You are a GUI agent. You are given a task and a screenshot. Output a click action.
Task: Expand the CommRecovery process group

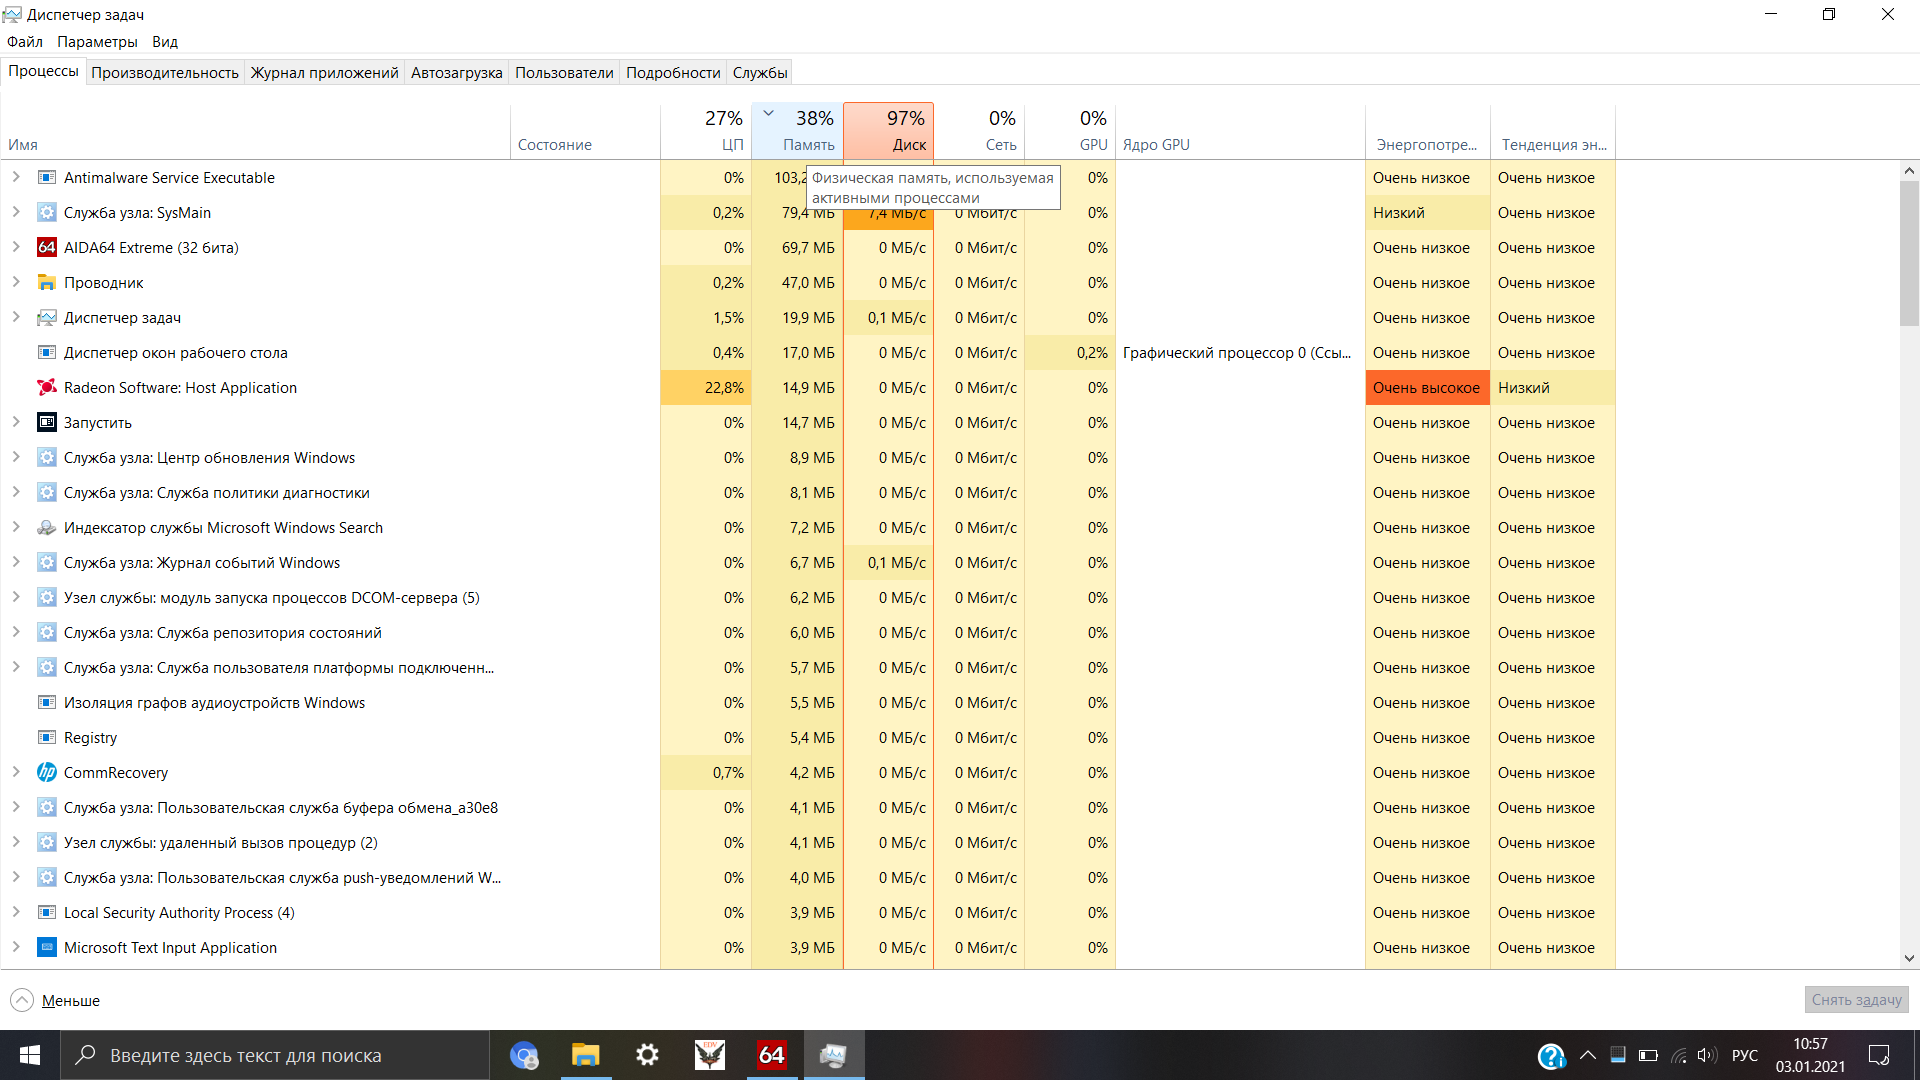[x=16, y=772]
